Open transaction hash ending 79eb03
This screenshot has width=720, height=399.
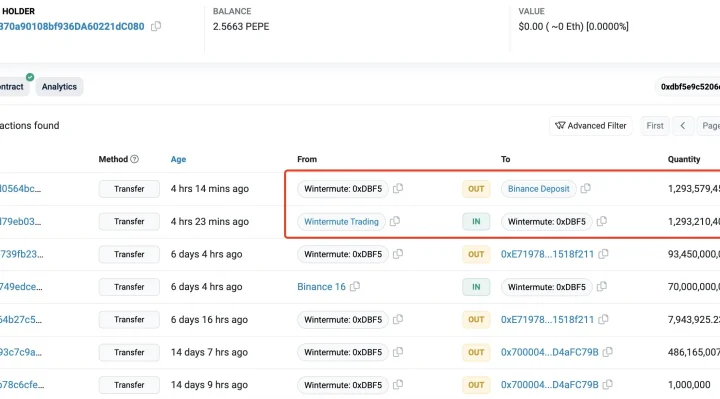pos(21,221)
